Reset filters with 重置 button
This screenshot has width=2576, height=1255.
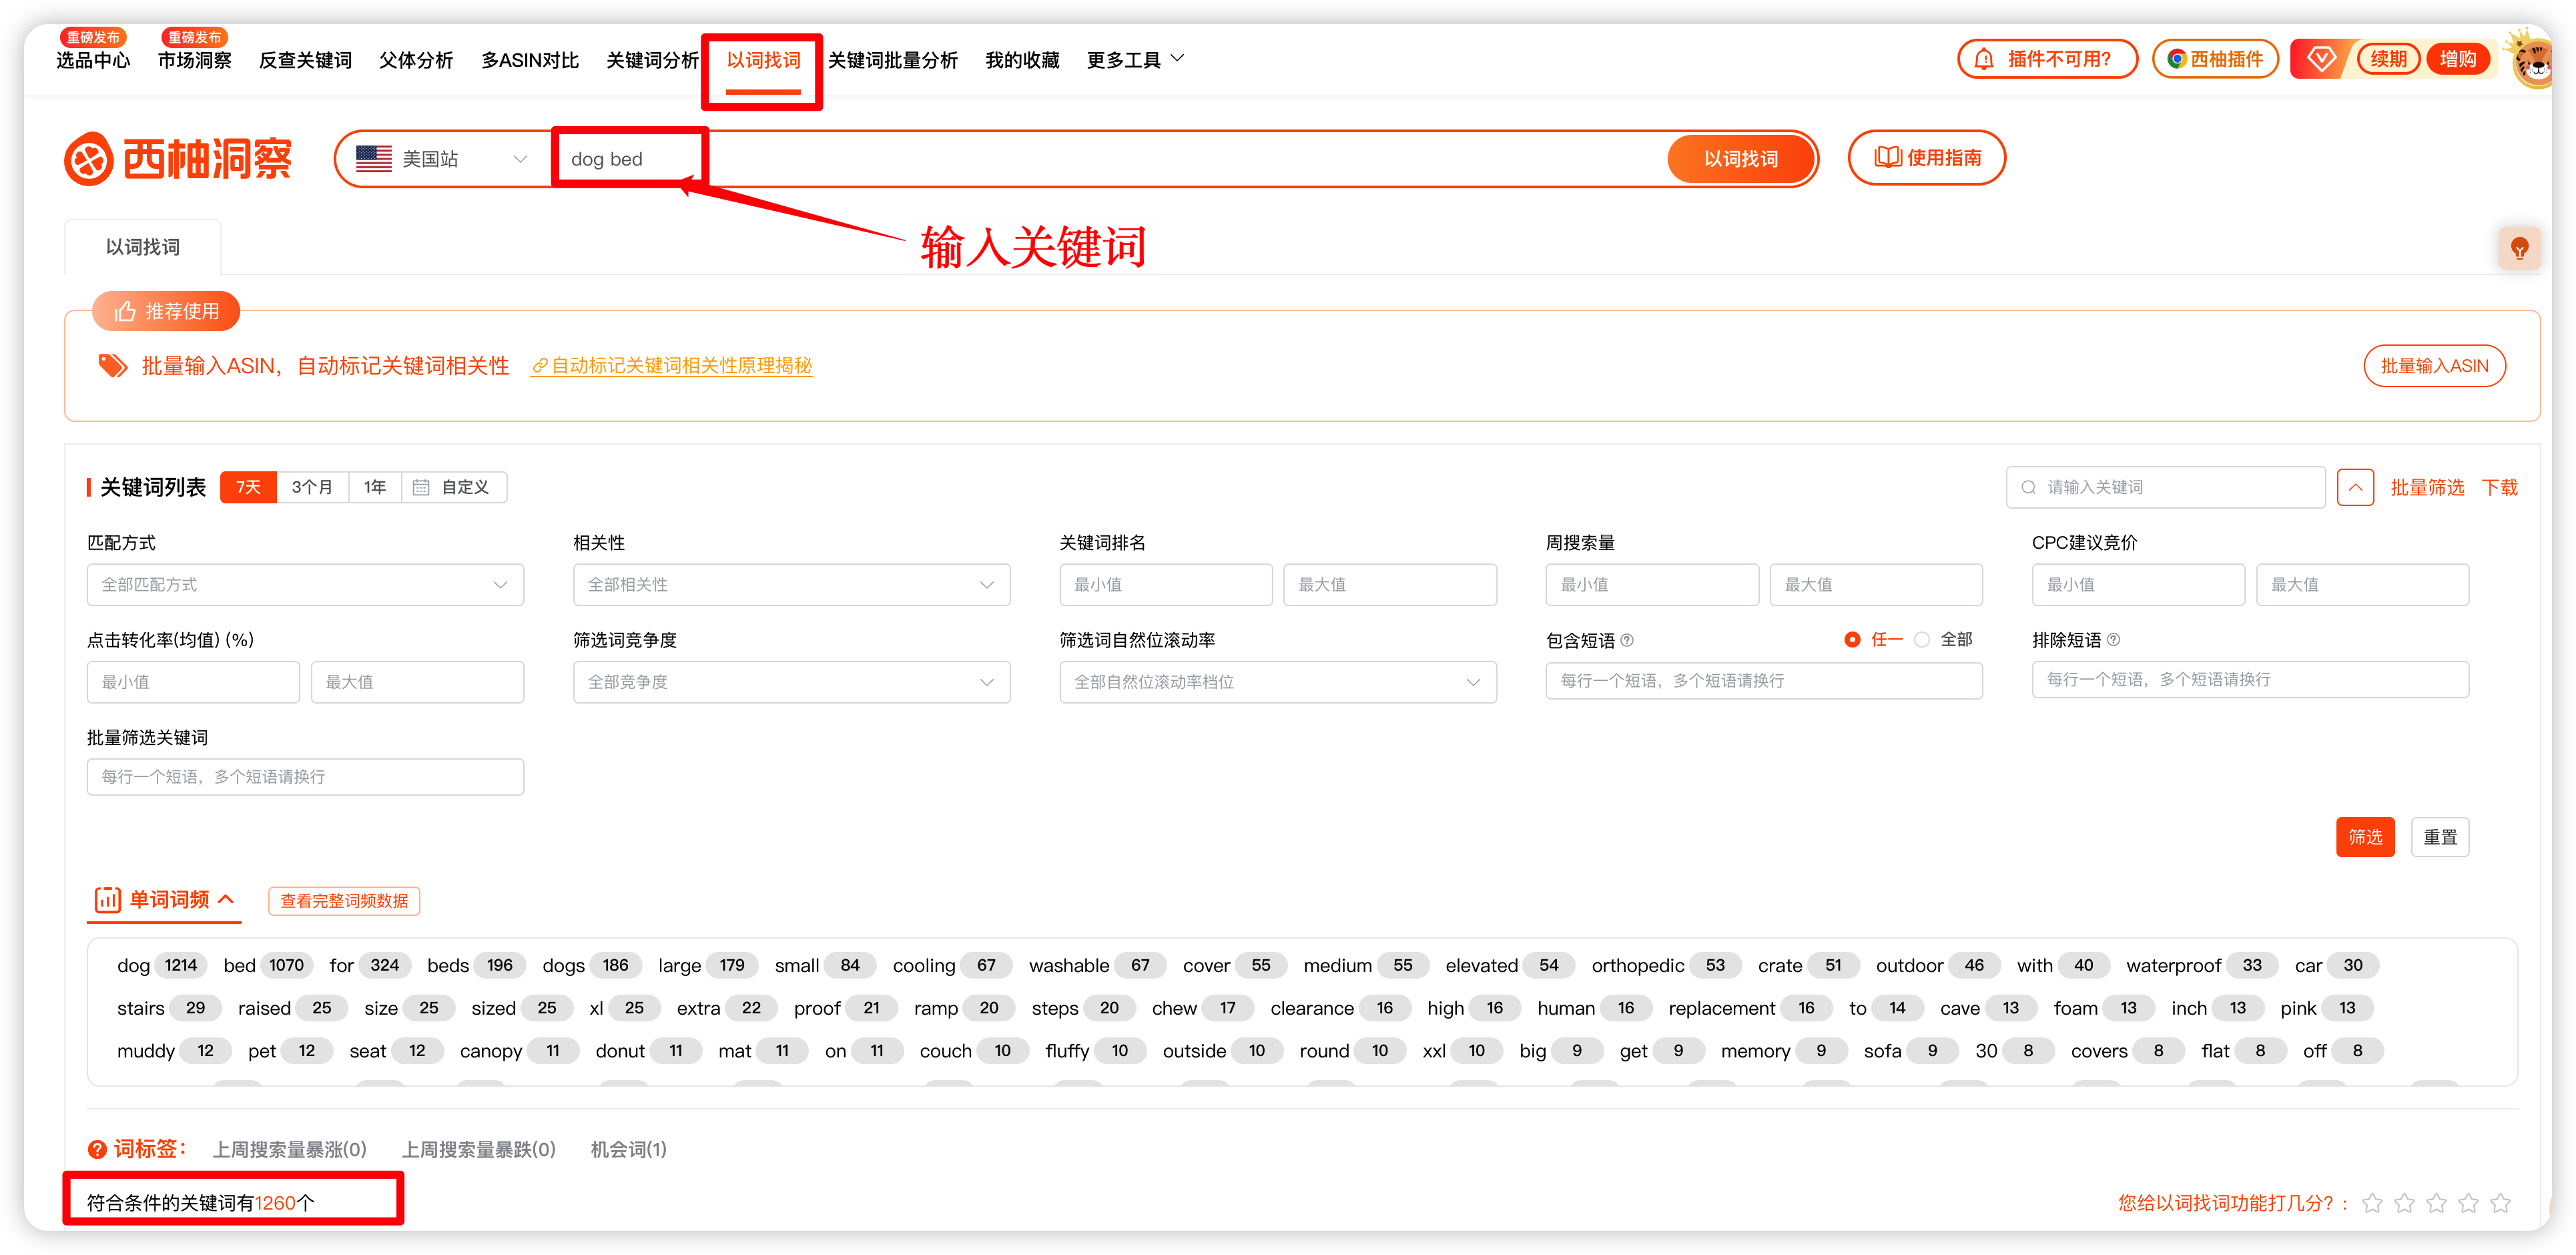point(2440,837)
